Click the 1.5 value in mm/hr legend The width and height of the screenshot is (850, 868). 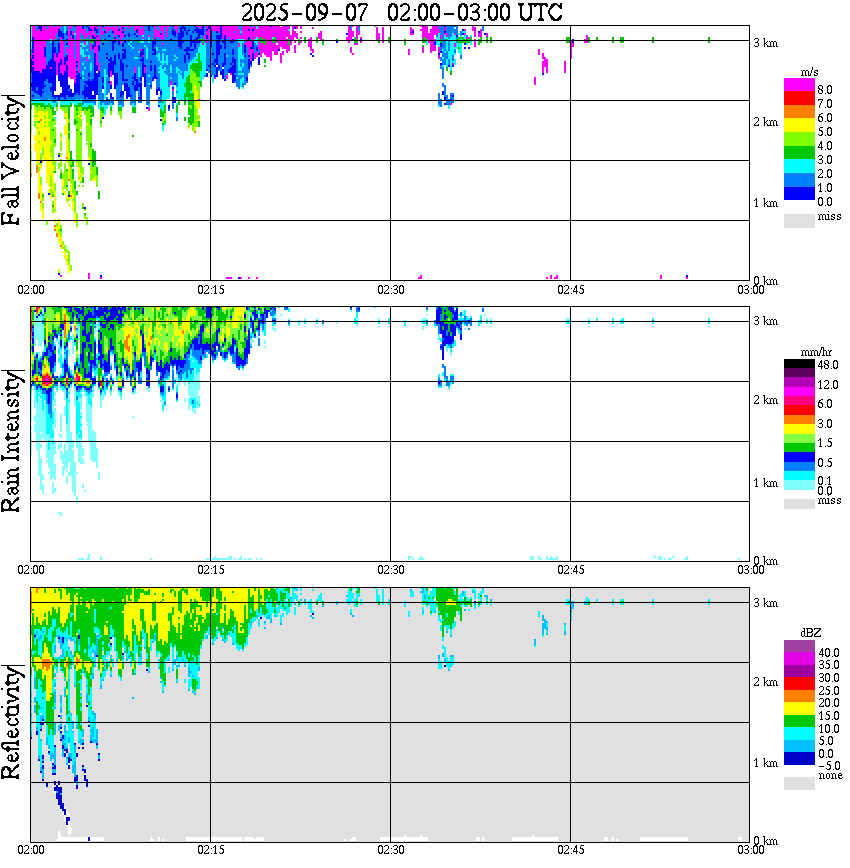point(825,442)
